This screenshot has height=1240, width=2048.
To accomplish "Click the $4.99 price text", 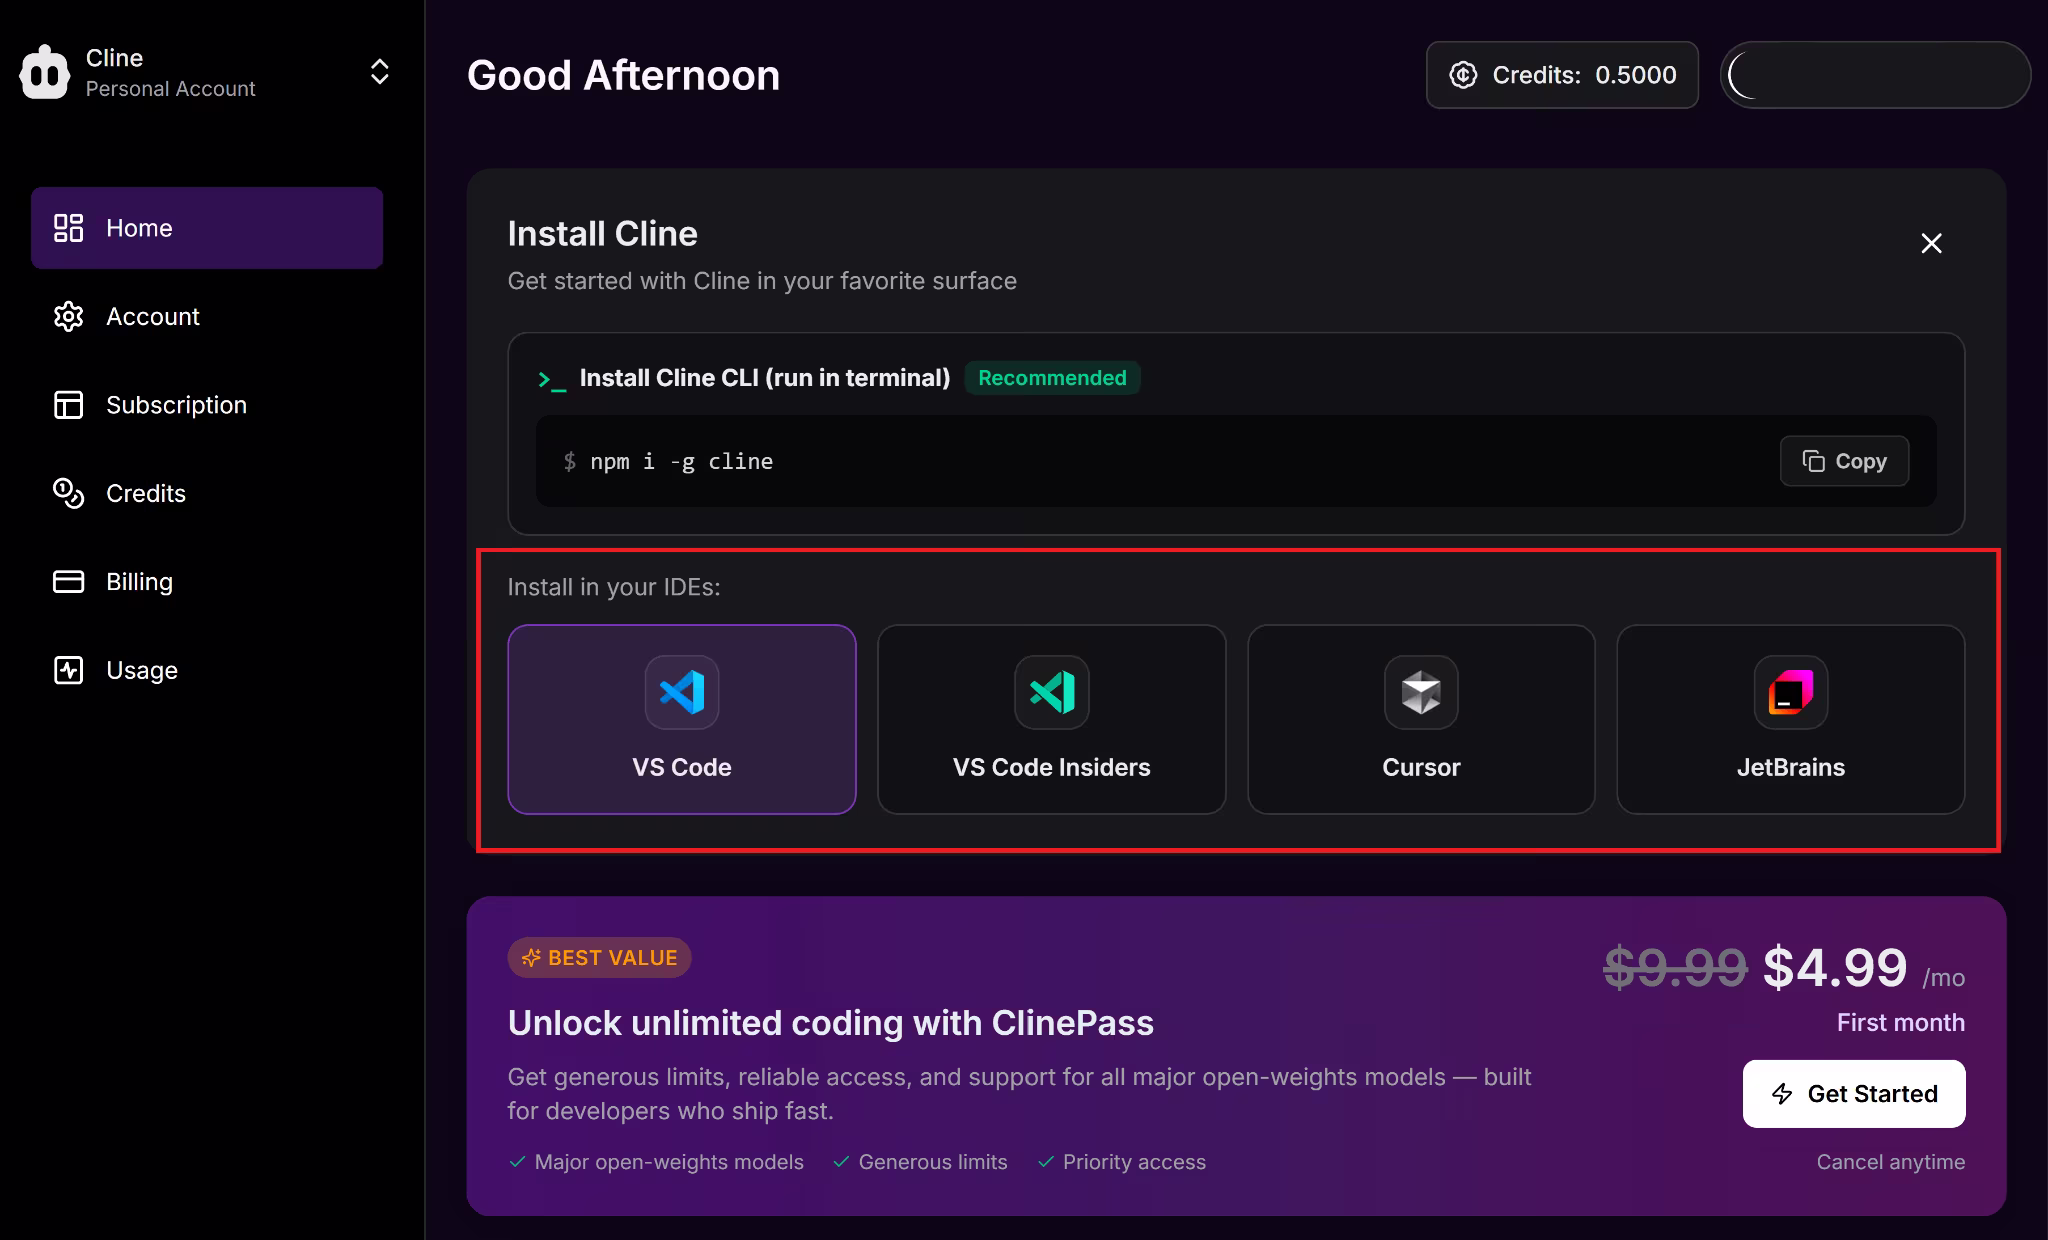I will 1835,967.
